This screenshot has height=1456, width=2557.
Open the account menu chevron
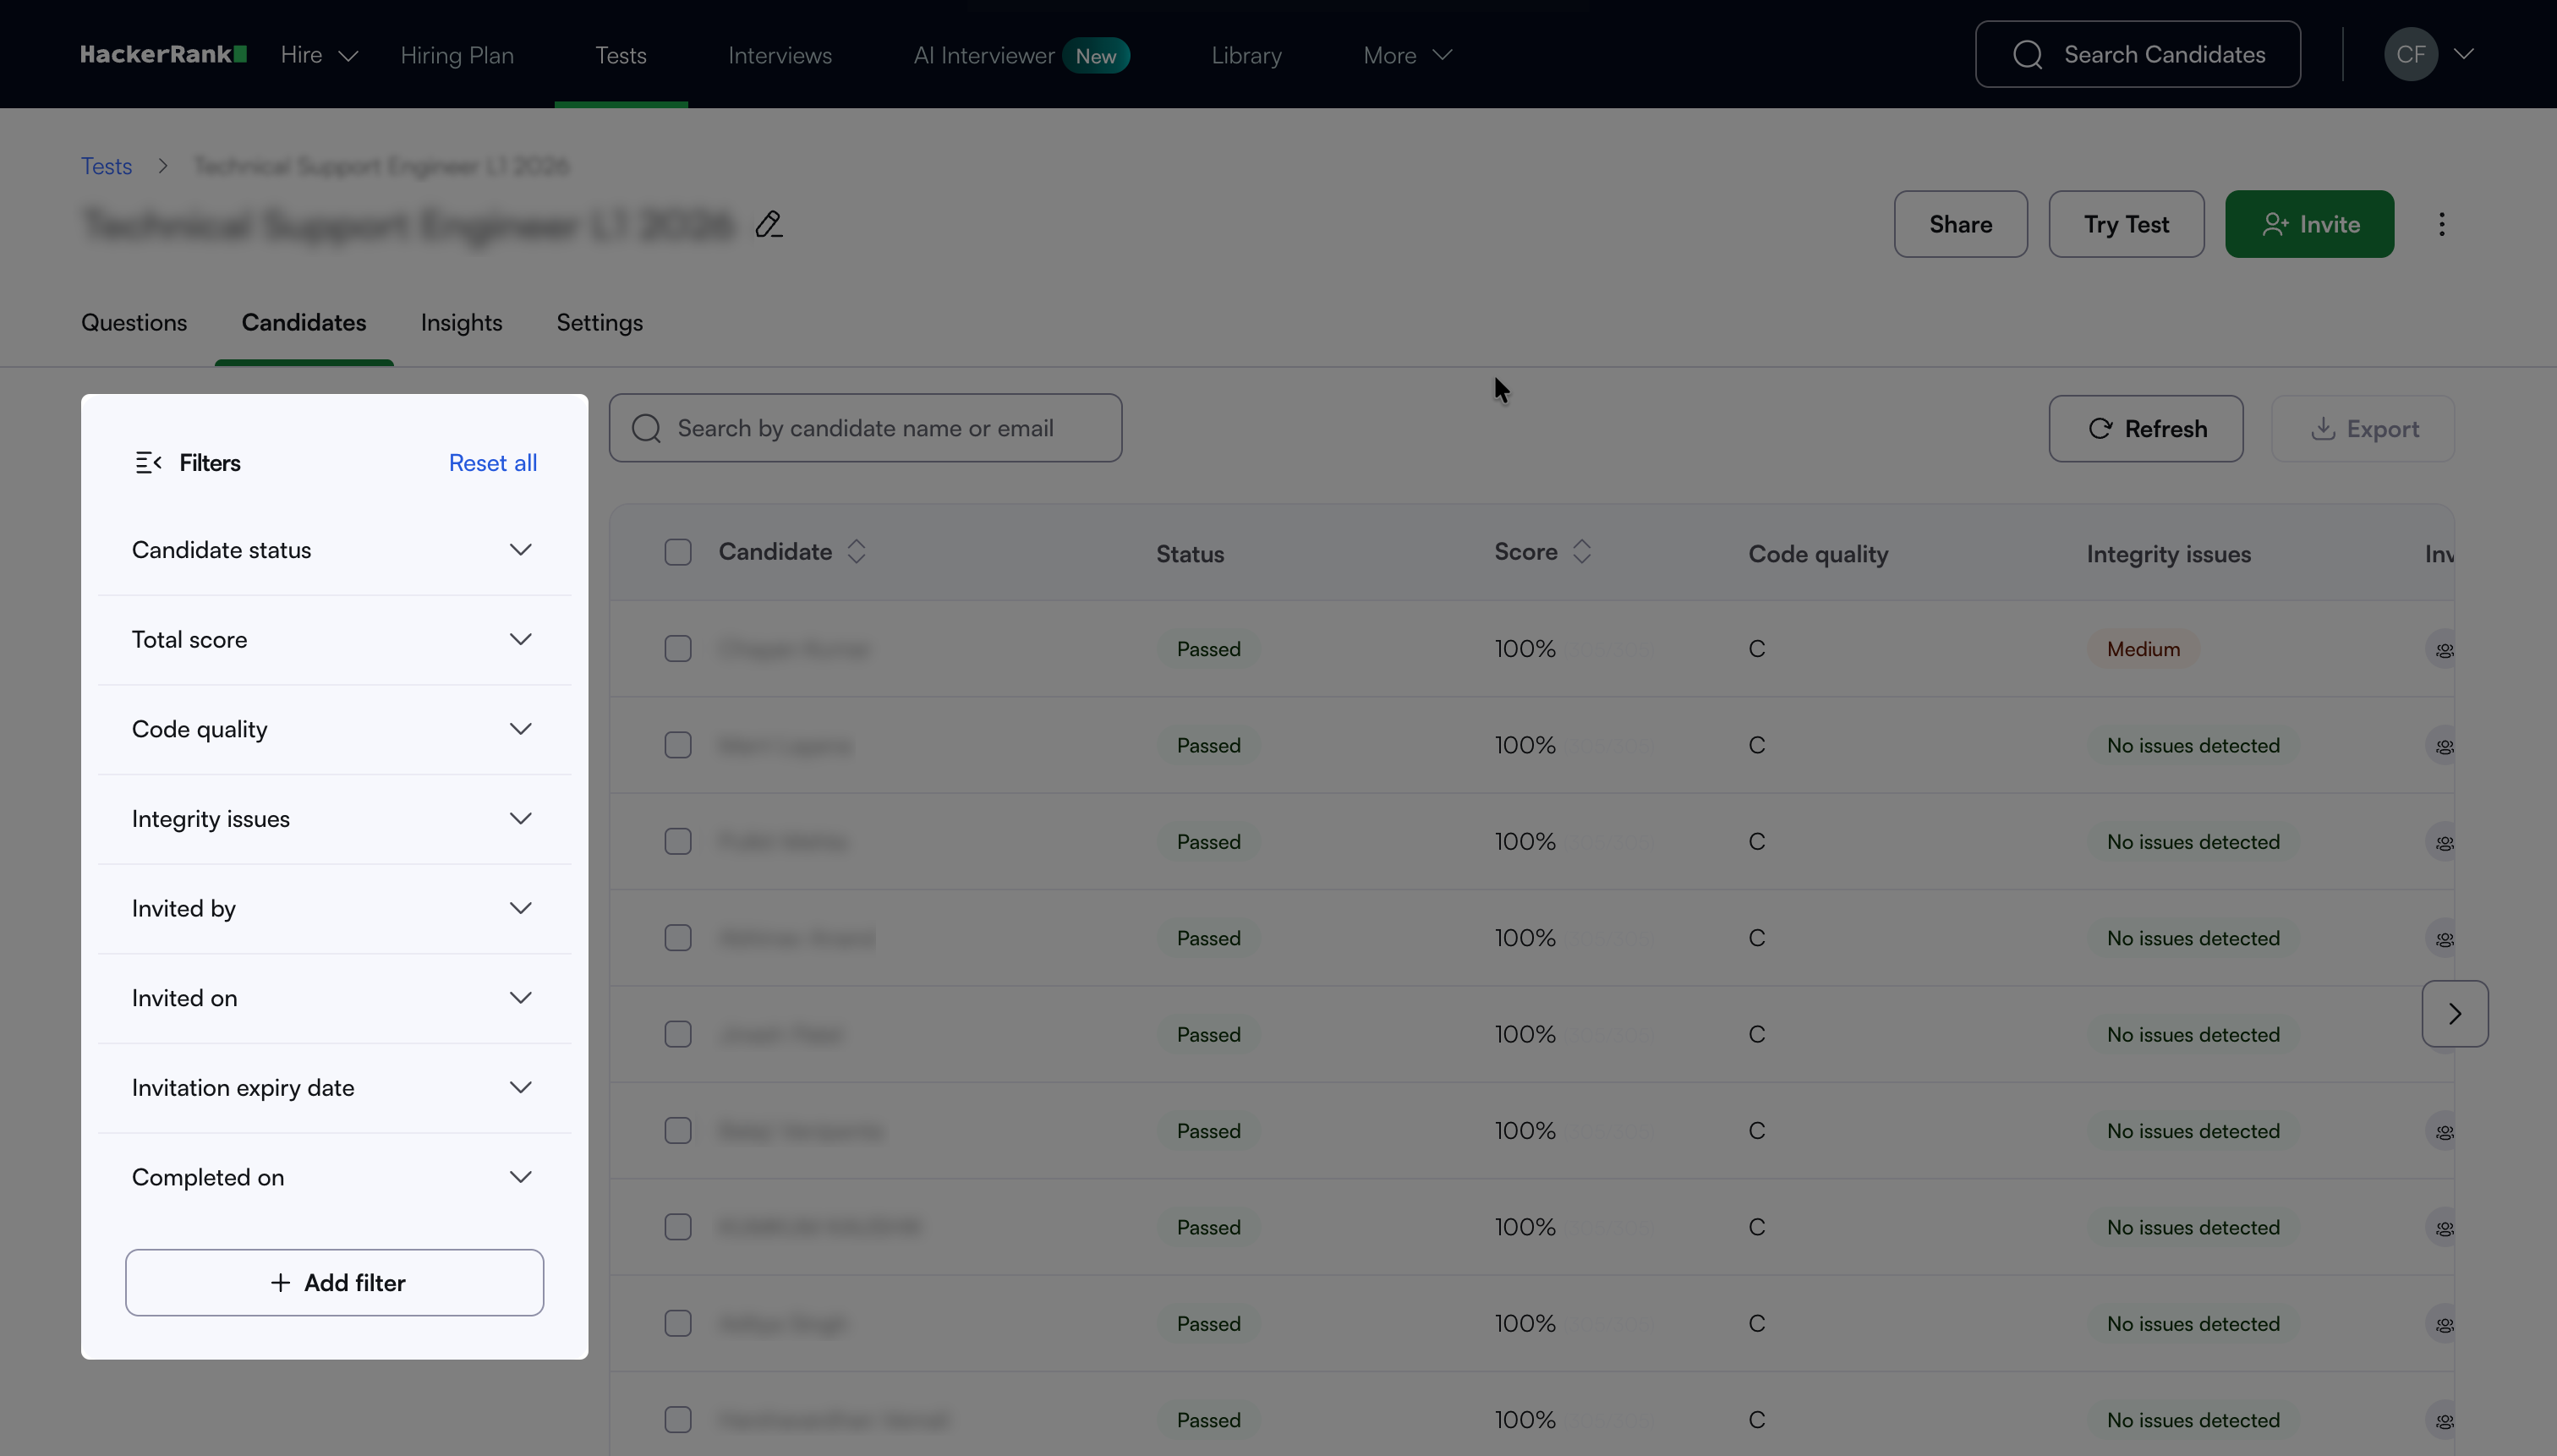pyautogui.click(x=2463, y=54)
